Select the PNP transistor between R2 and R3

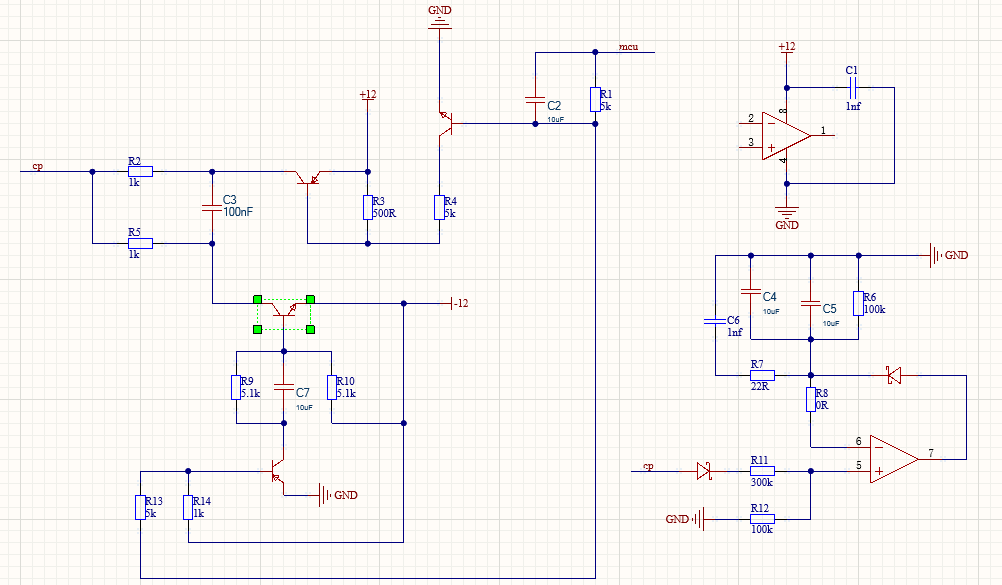coord(308,177)
